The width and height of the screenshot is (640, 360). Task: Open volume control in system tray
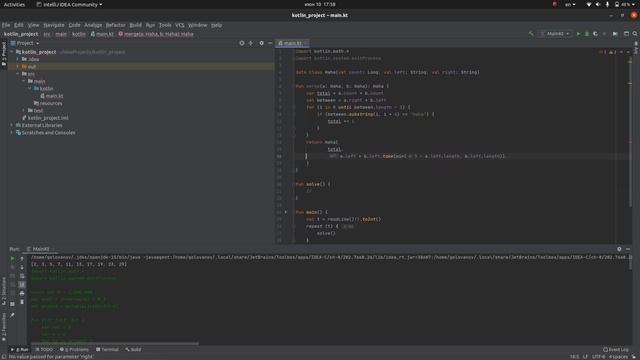point(598,4)
